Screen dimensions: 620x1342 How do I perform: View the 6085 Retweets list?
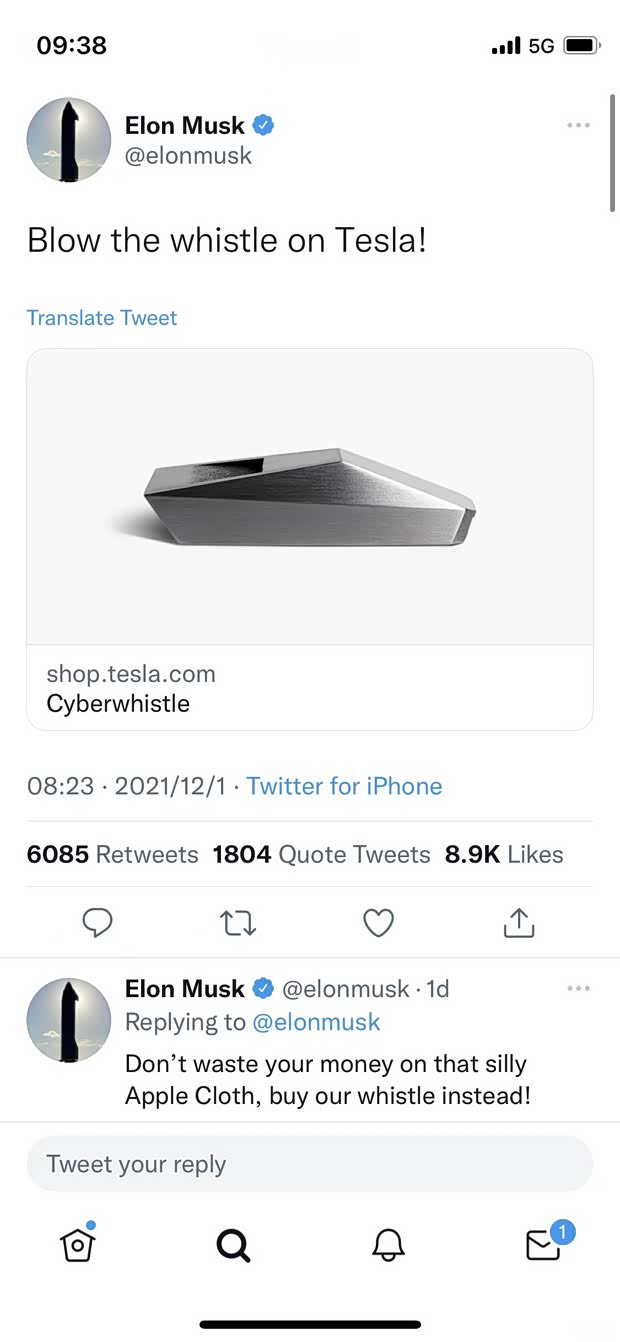coord(112,854)
